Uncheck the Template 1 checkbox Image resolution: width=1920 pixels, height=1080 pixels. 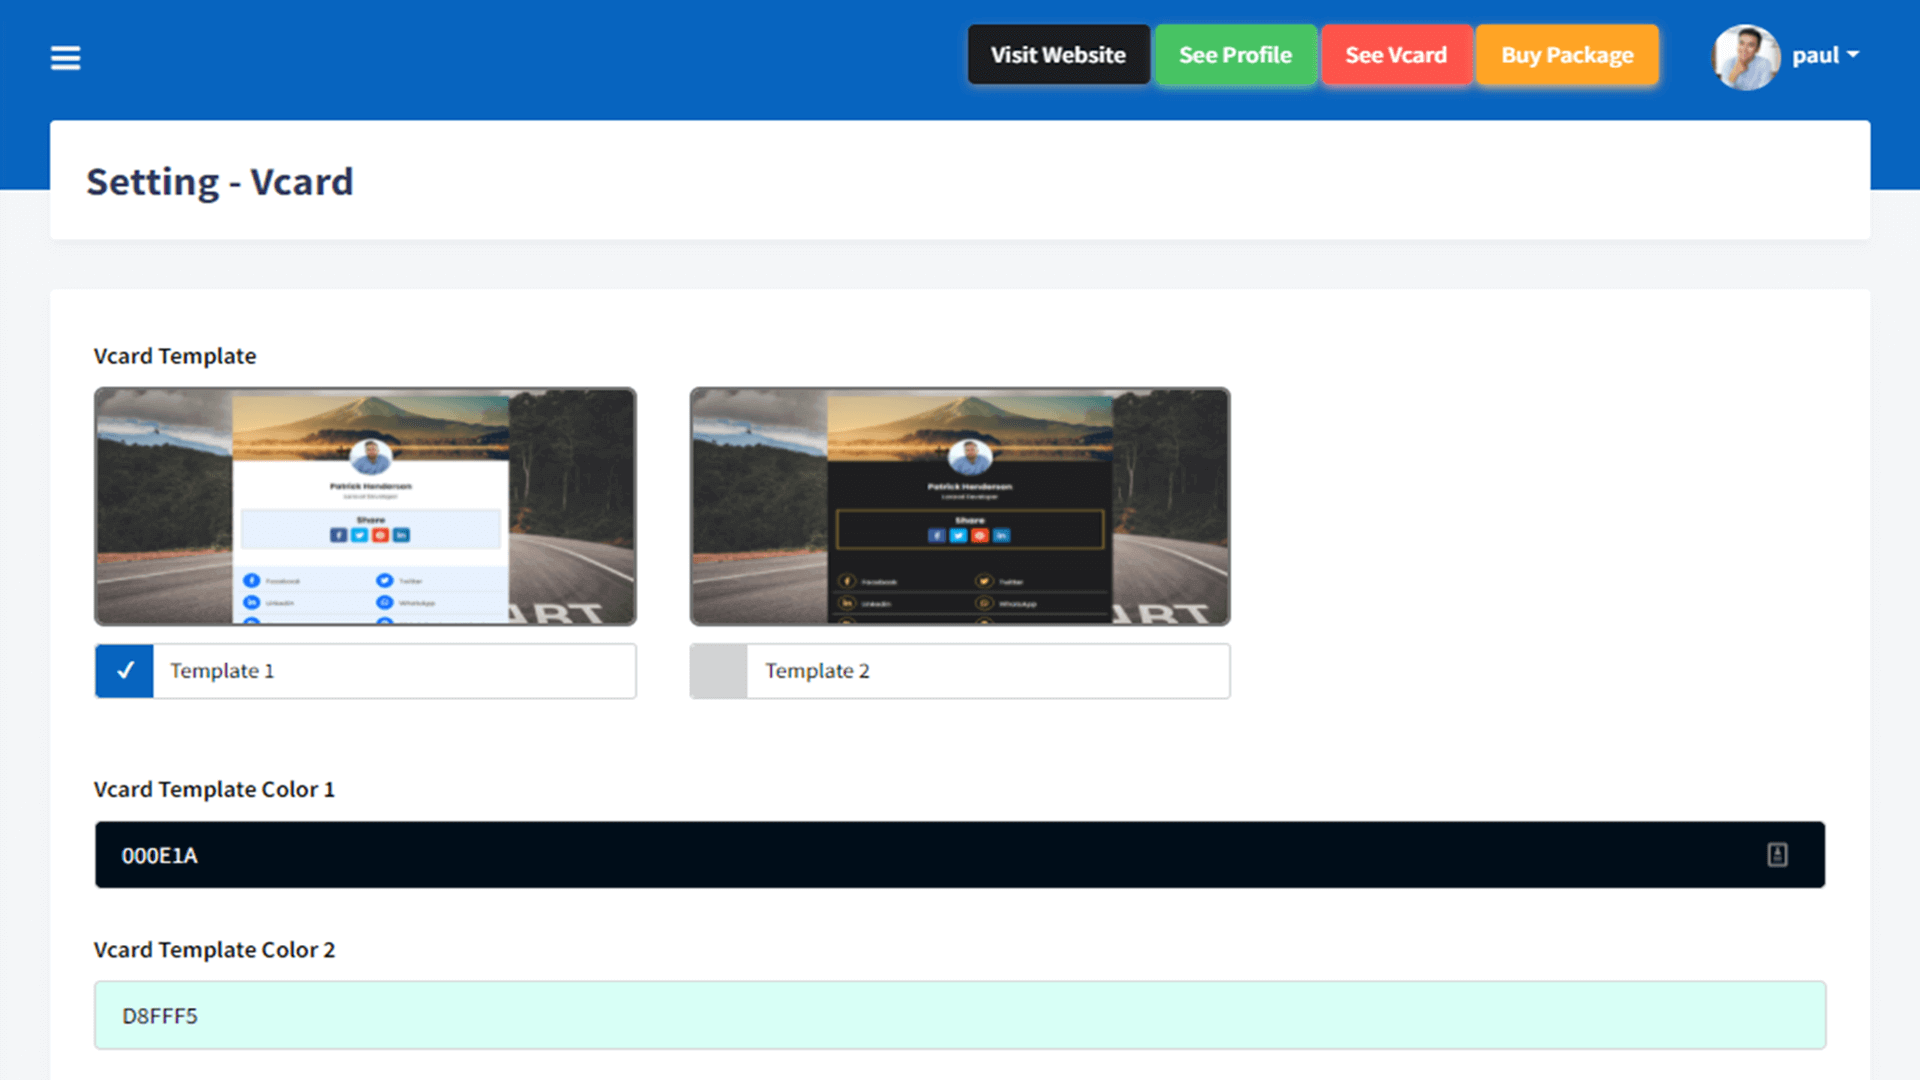coord(124,670)
